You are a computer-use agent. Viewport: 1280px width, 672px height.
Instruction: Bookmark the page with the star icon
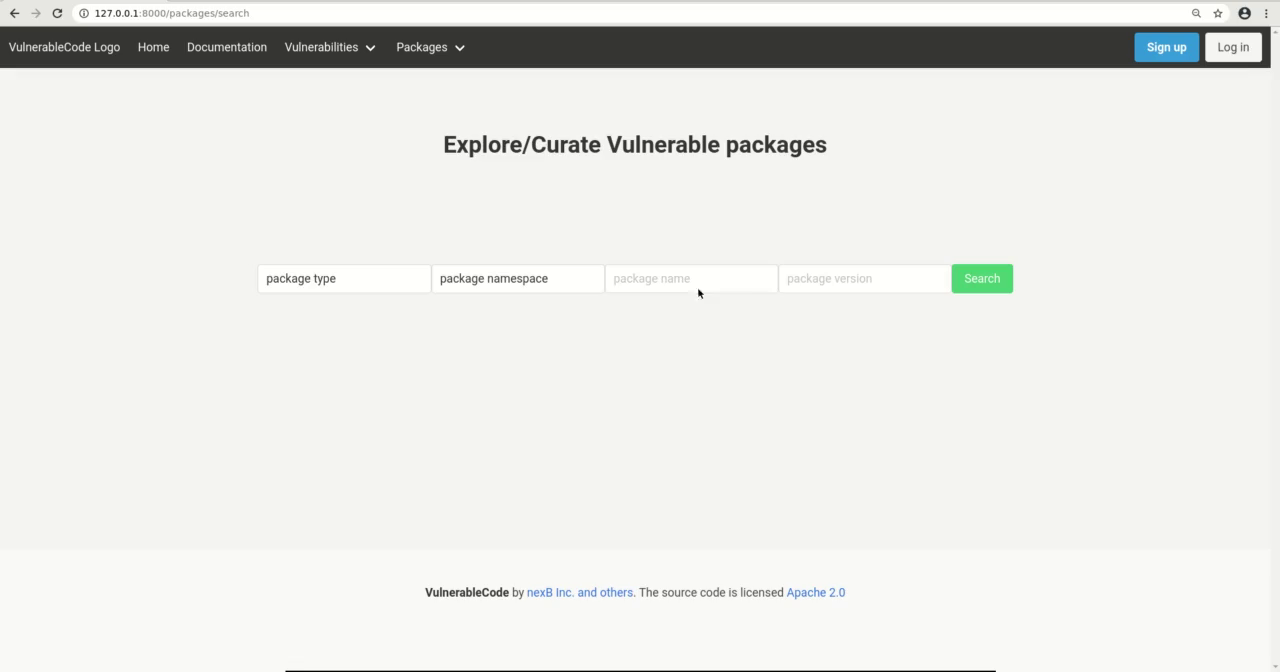click(1217, 13)
